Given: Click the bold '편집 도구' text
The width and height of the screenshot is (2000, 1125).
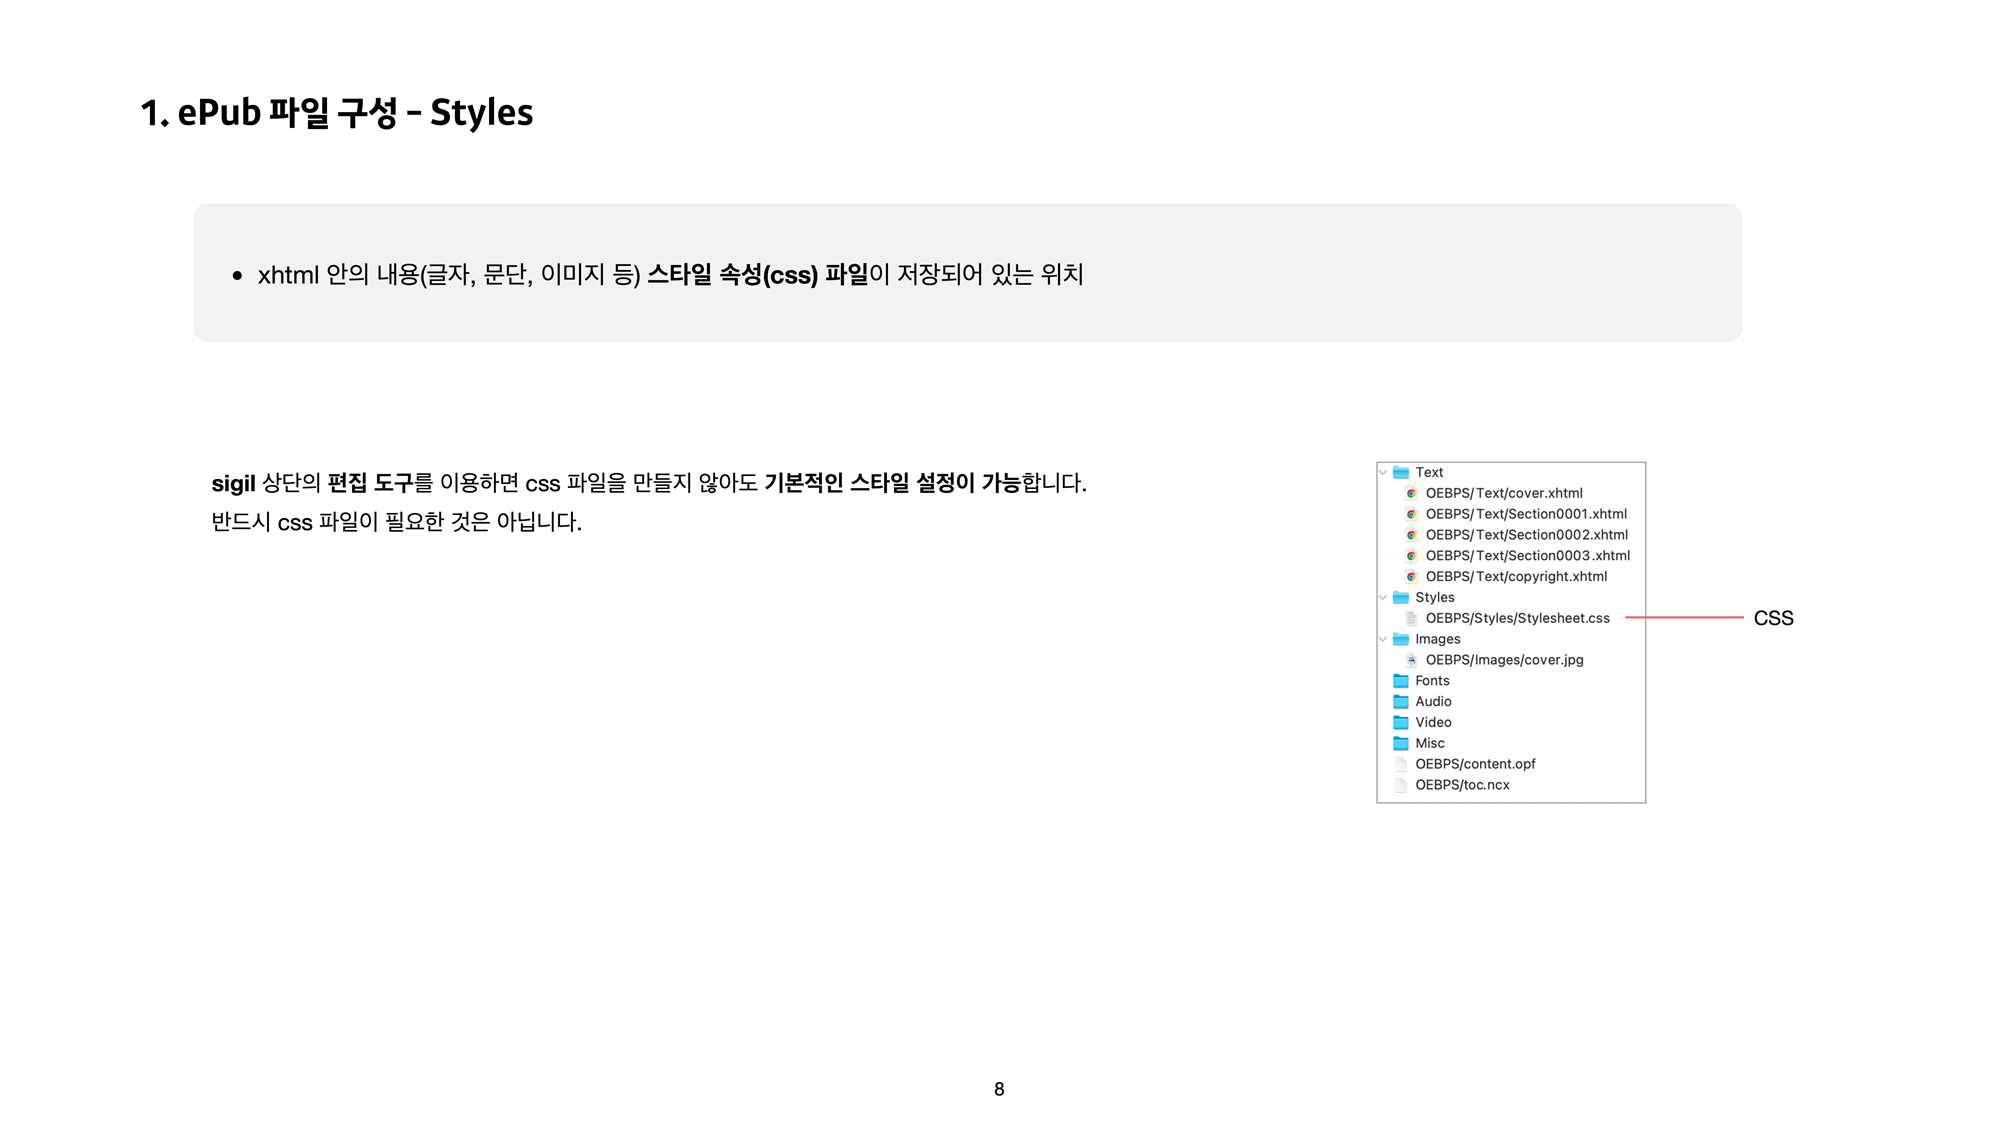Looking at the screenshot, I should click(x=370, y=483).
